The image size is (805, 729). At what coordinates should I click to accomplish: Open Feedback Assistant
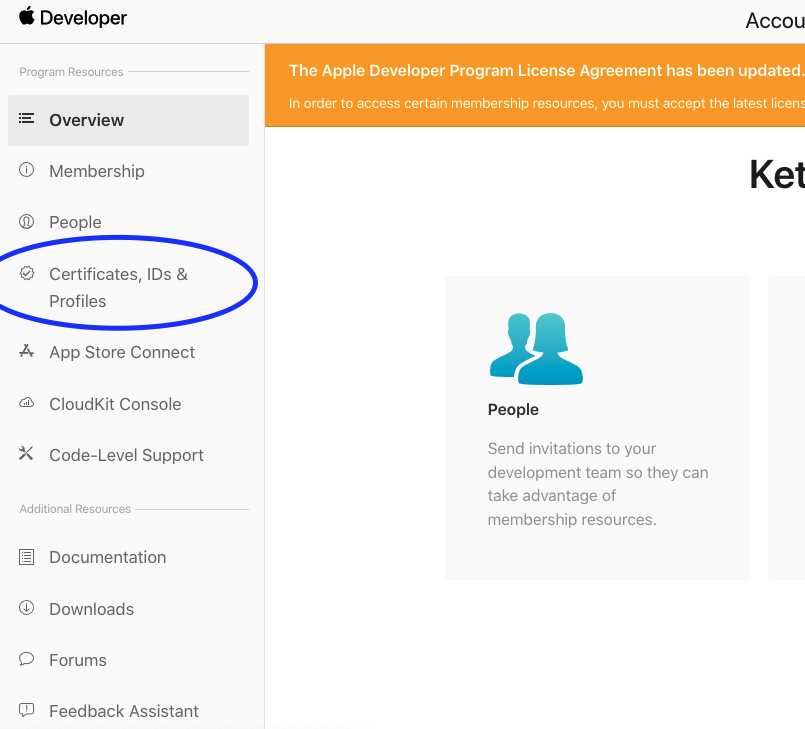[124, 712]
